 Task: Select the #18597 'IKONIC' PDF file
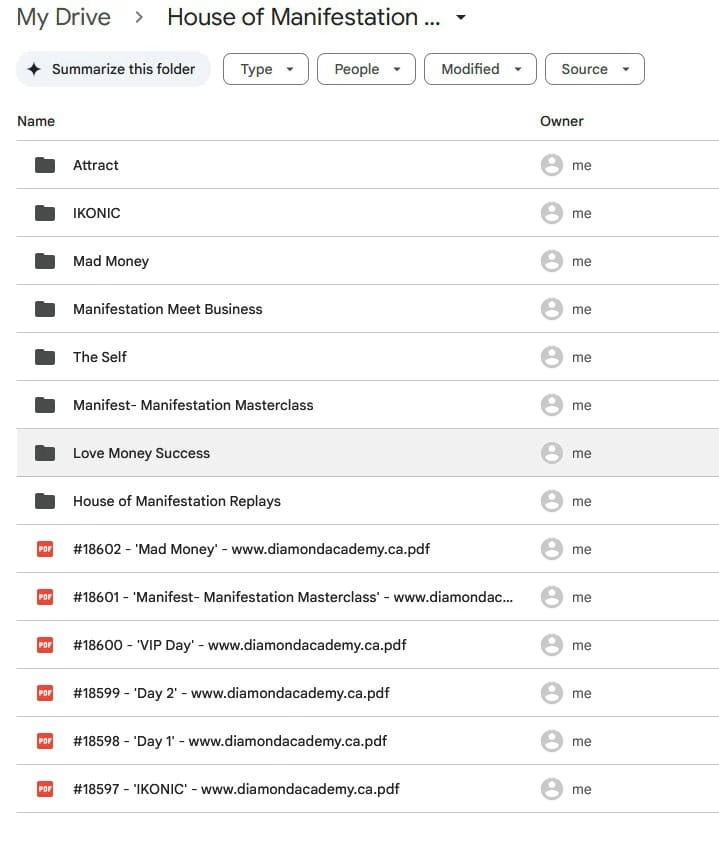tap(236, 789)
